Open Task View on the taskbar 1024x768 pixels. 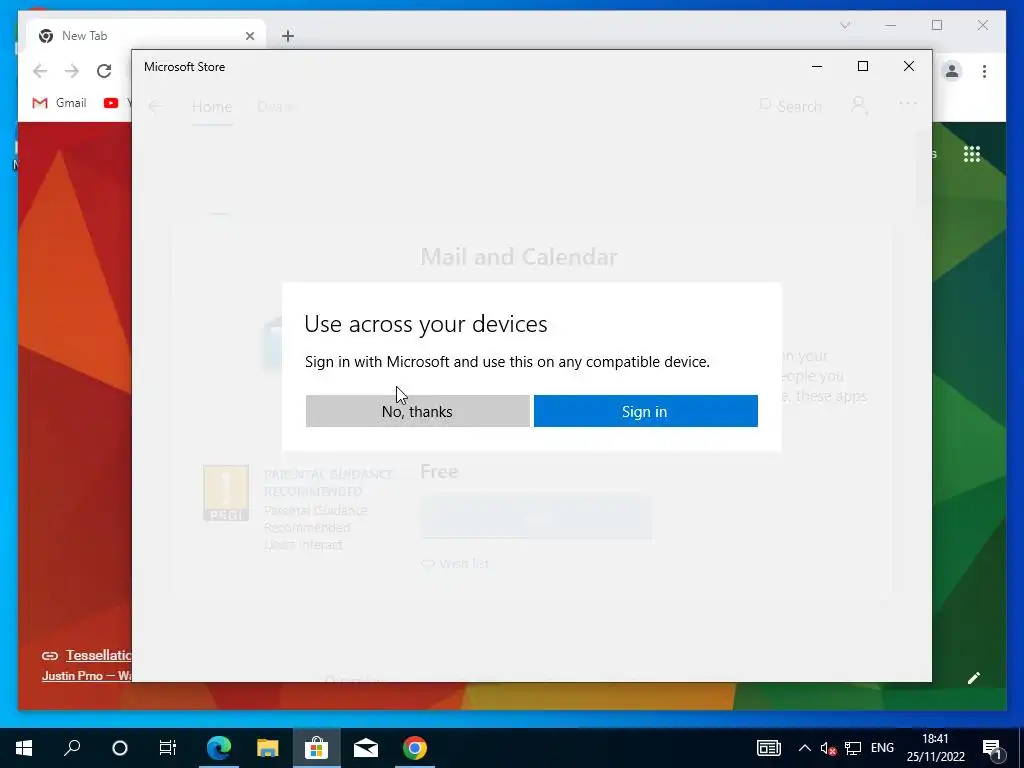tap(168, 748)
